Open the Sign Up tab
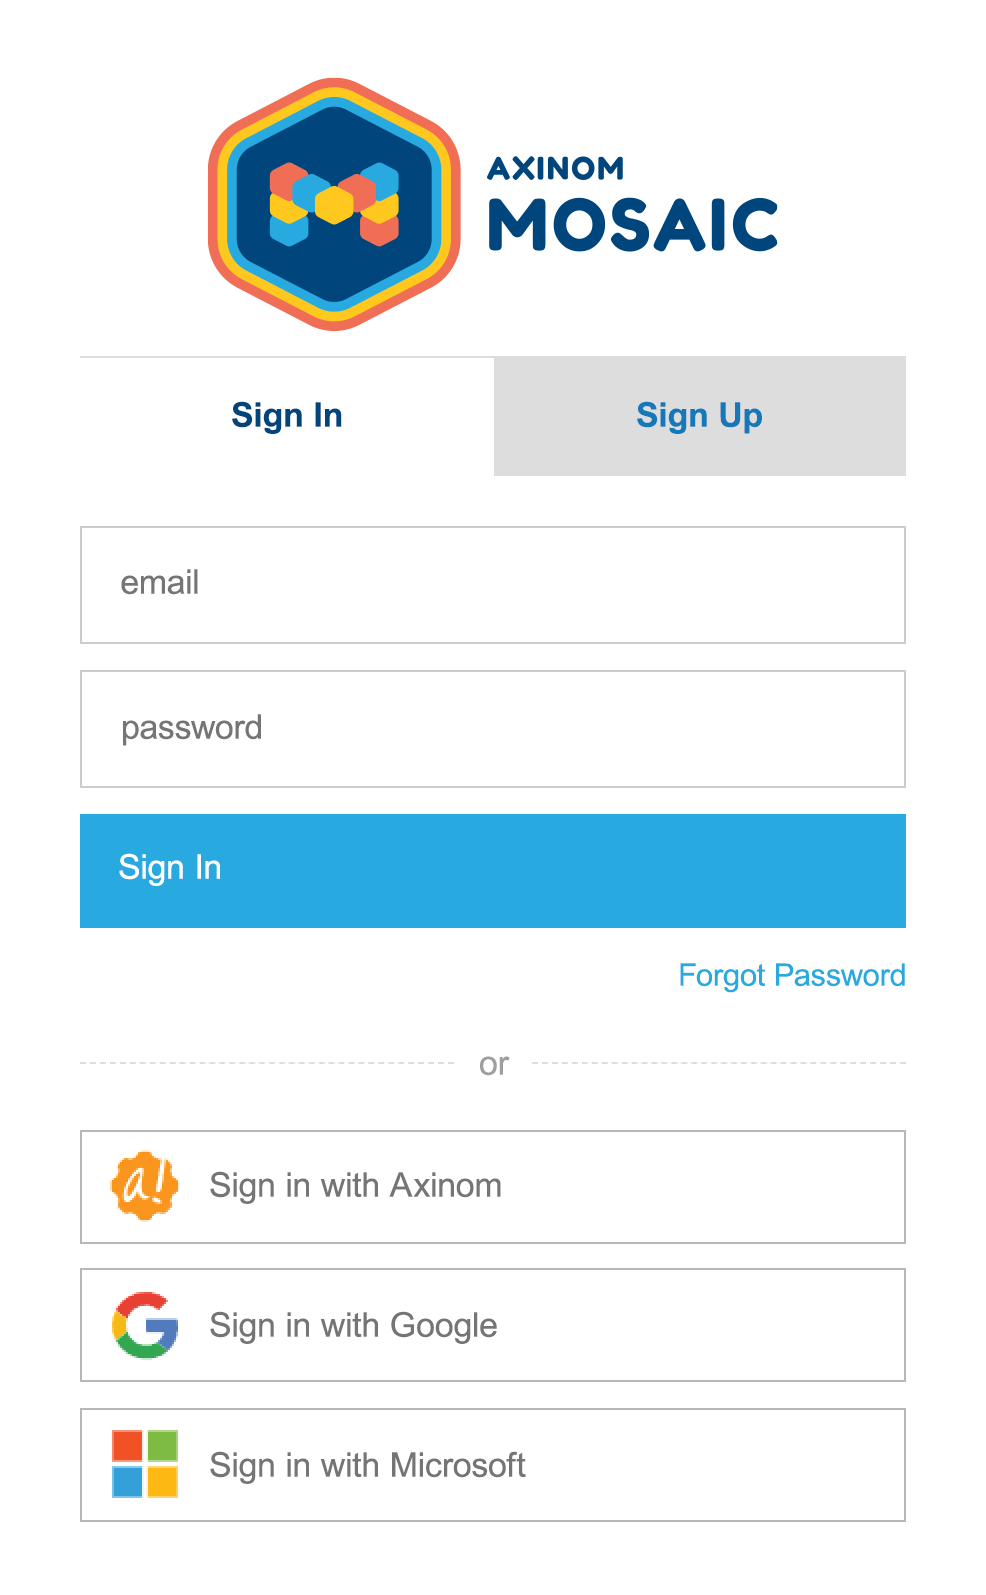This screenshot has width=986, height=1595. (x=700, y=416)
